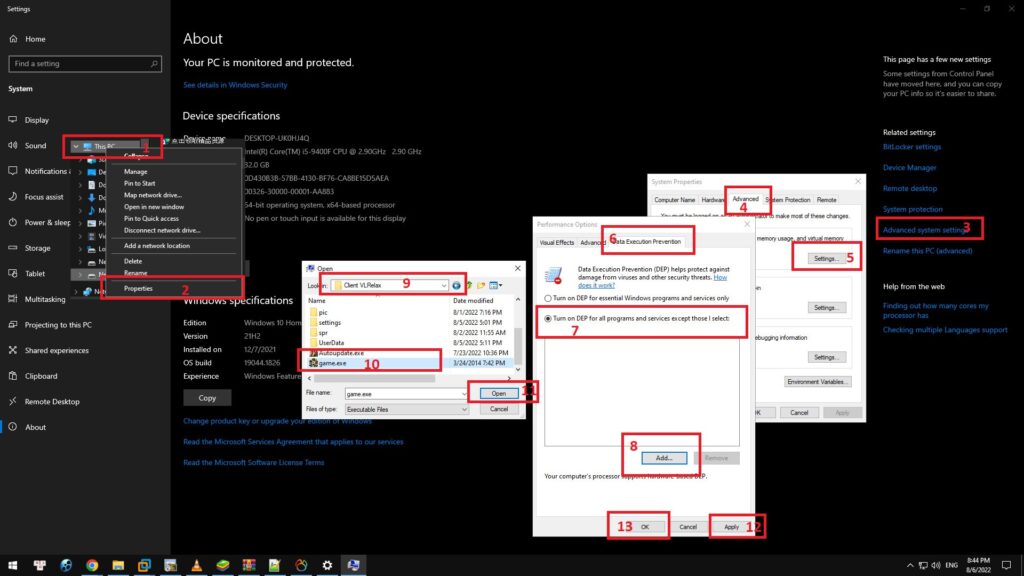This screenshot has width=1024, height=576.
Task: Open Storage settings in sidebar
Action: coord(37,248)
